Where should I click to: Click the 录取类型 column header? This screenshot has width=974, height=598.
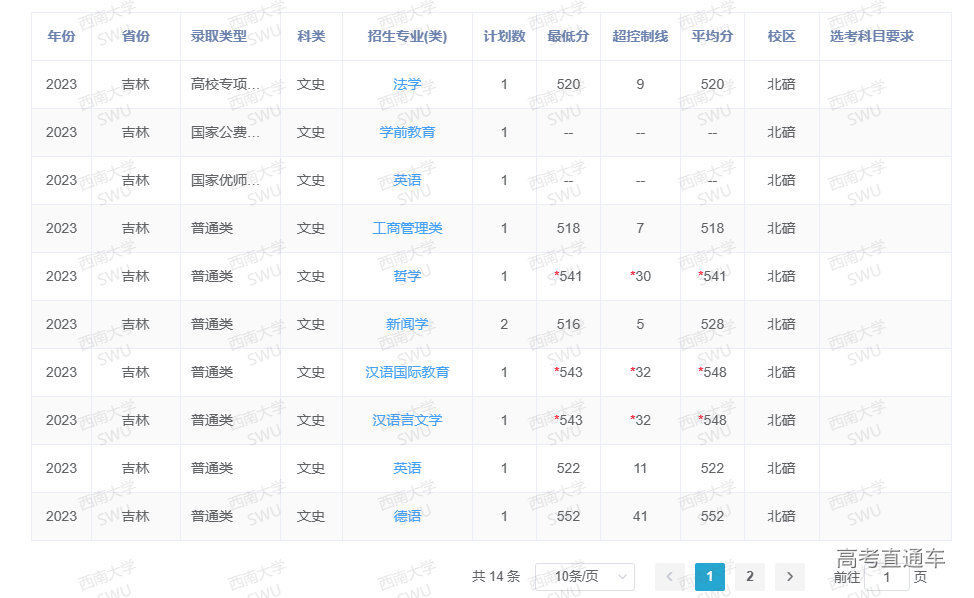point(219,36)
